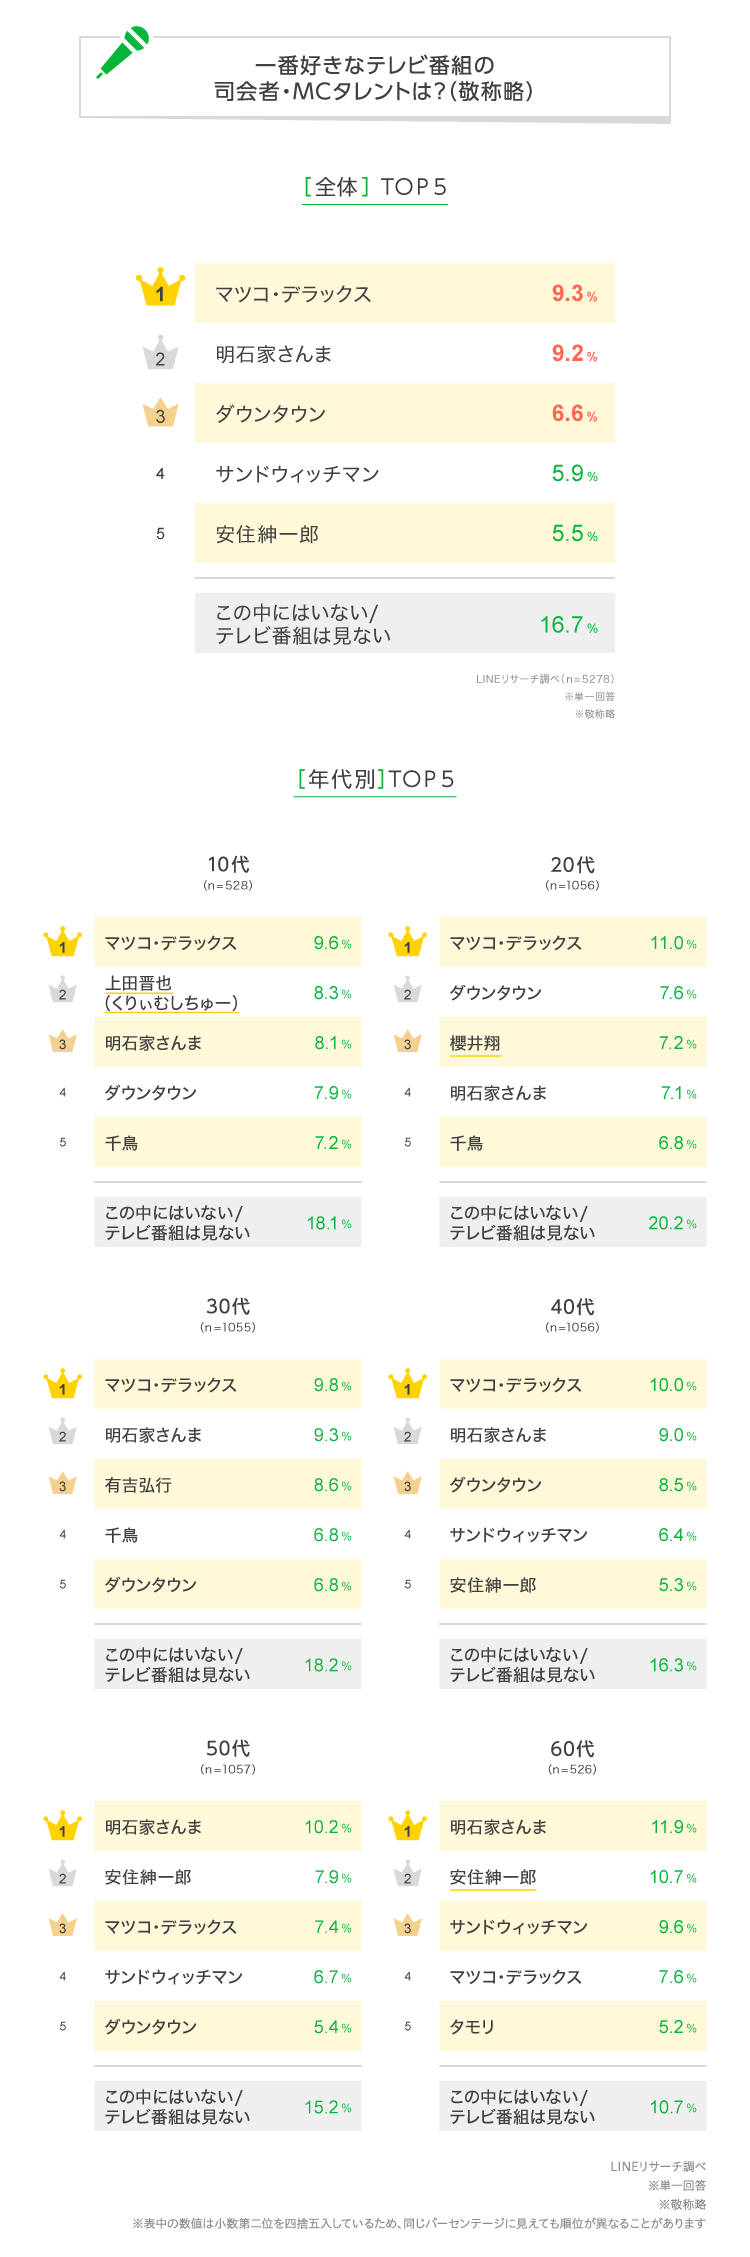Click the 16.7% この中にはいない row
750x2257 pixels.
[404, 624]
